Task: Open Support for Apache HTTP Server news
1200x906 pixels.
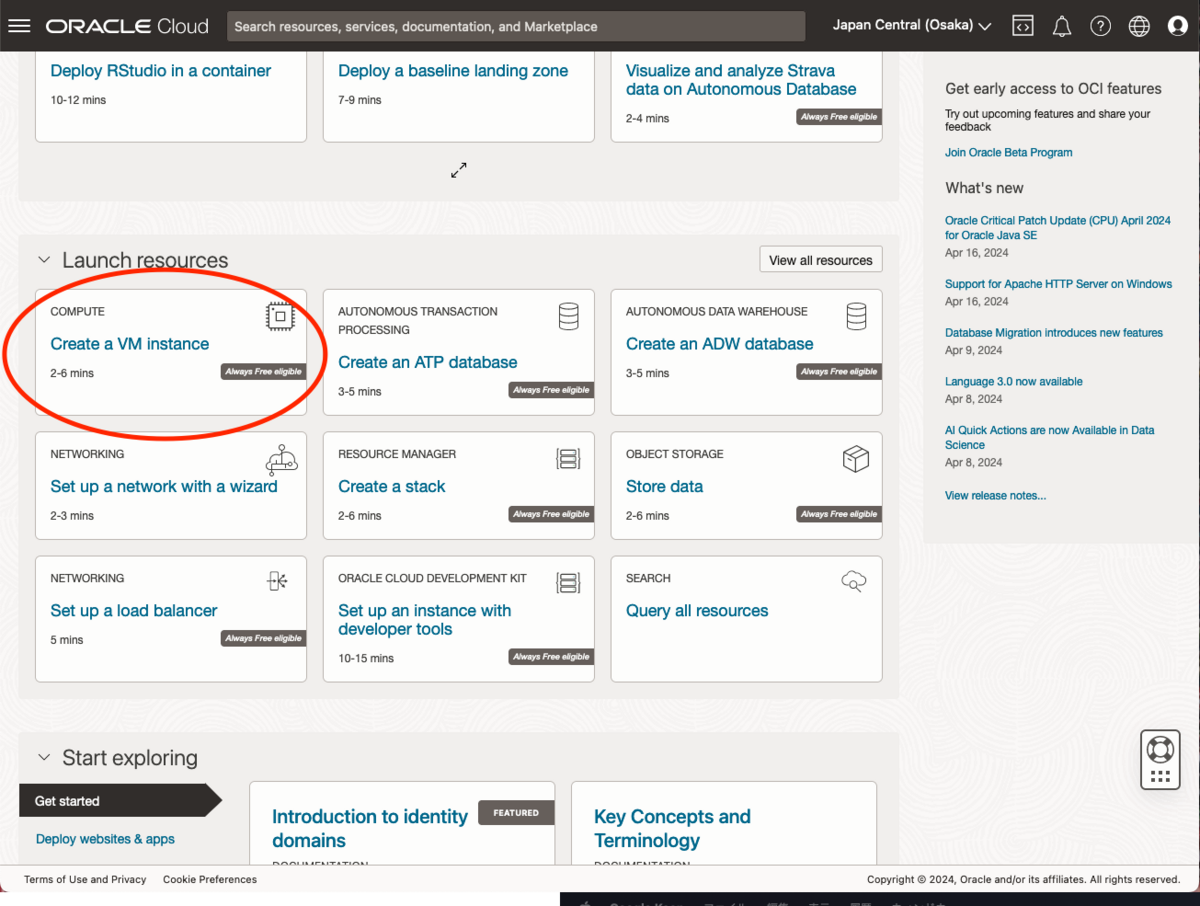Action: (x=1058, y=284)
